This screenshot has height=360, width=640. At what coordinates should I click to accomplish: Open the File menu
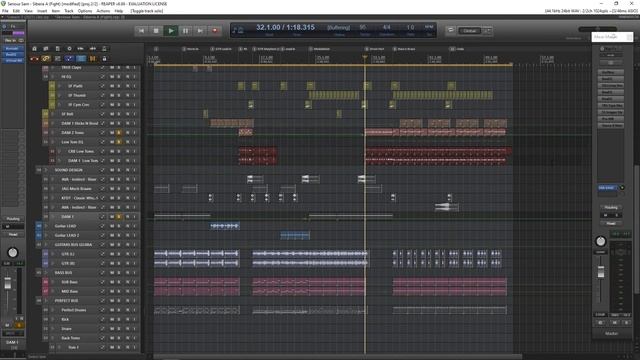click(x=5, y=11)
